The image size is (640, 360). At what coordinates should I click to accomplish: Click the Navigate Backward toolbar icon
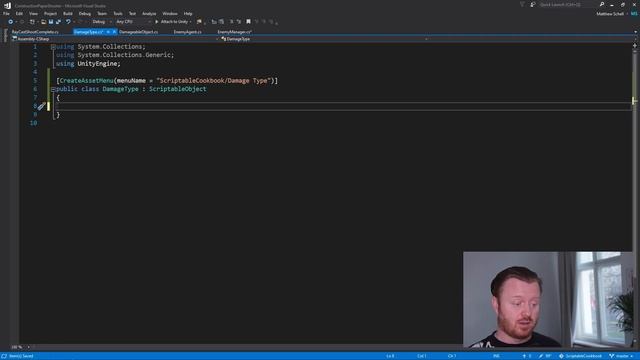(x=11, y=22)
